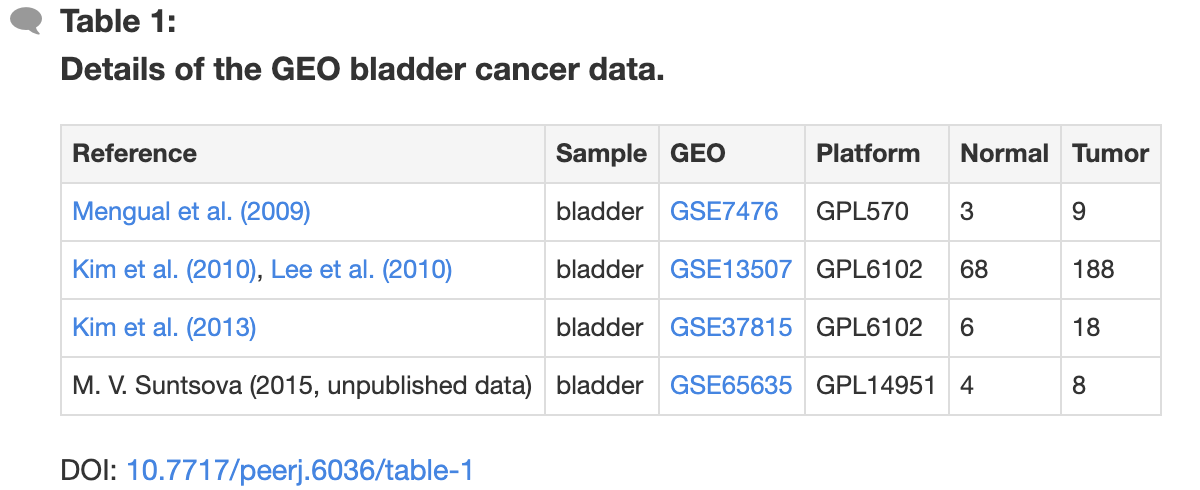Click the Table 1: title text
Screen dimensions: 1200x490
[x=118, y=21]
